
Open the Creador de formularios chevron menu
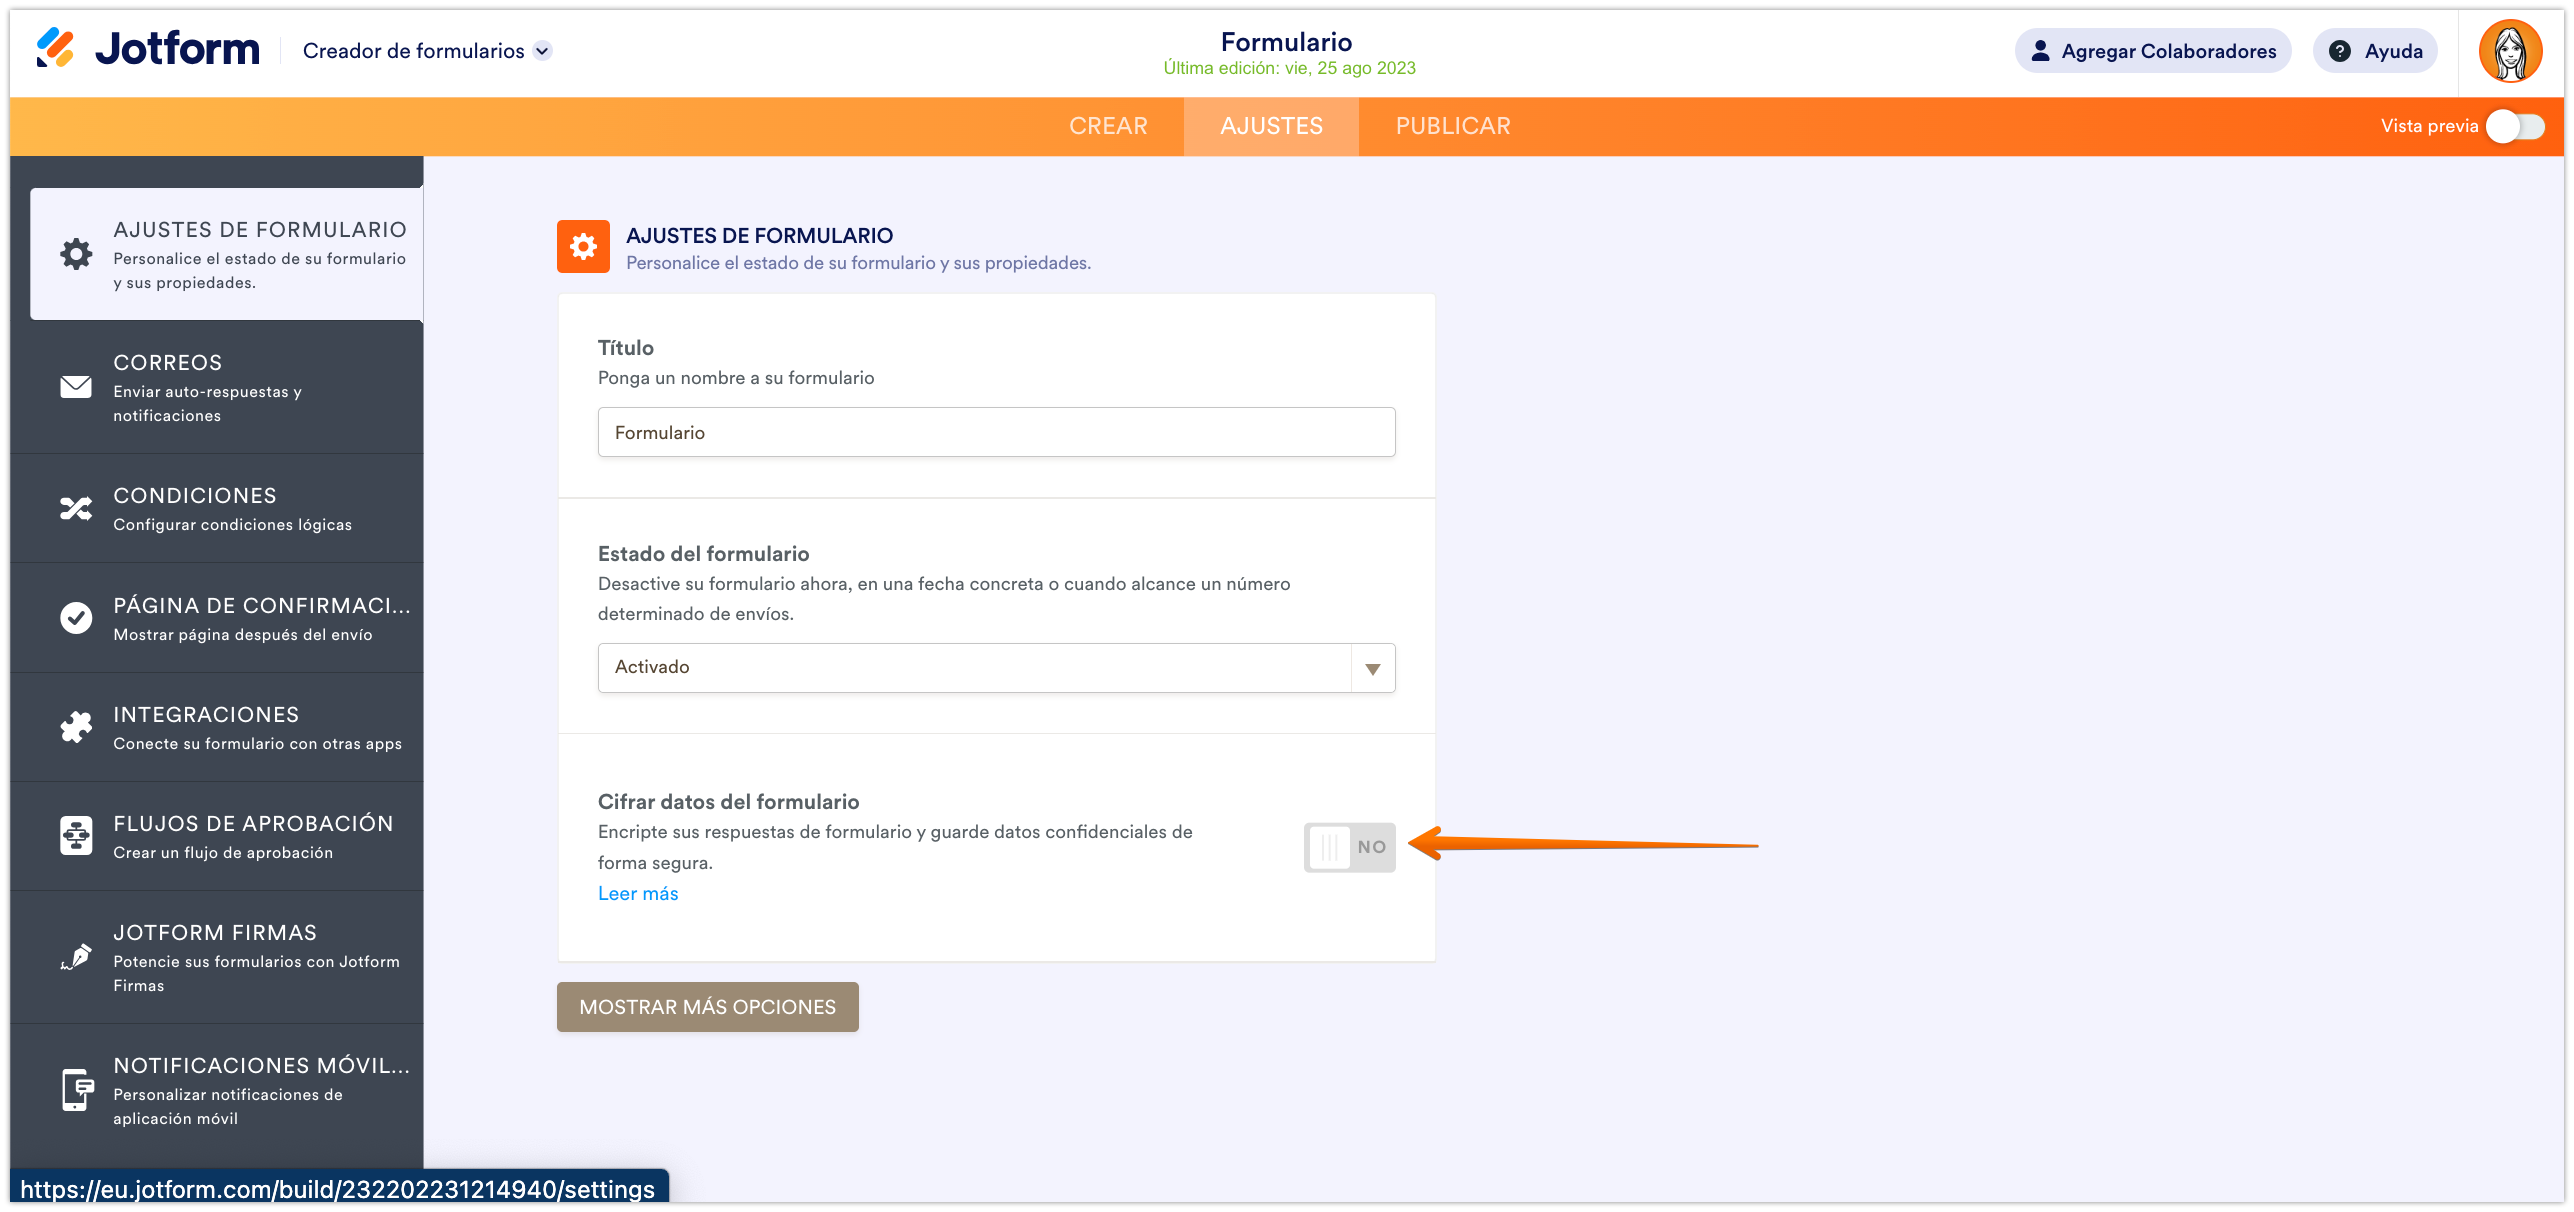(542, 51)
